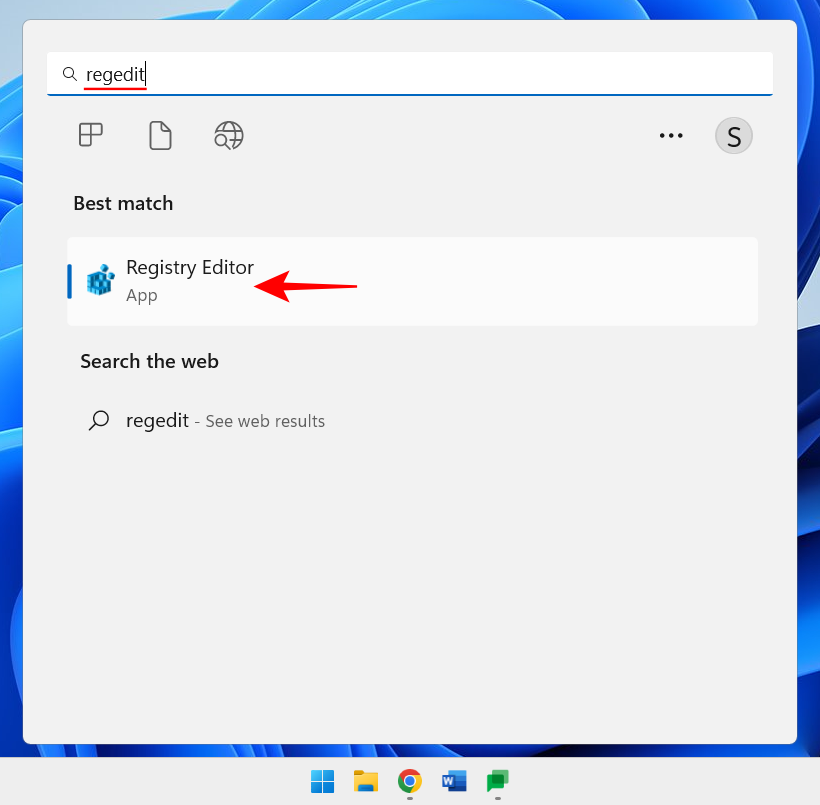Select the Web search filter icon
The height and width of the screenshot is (805, 820).
tap(228, 135)
